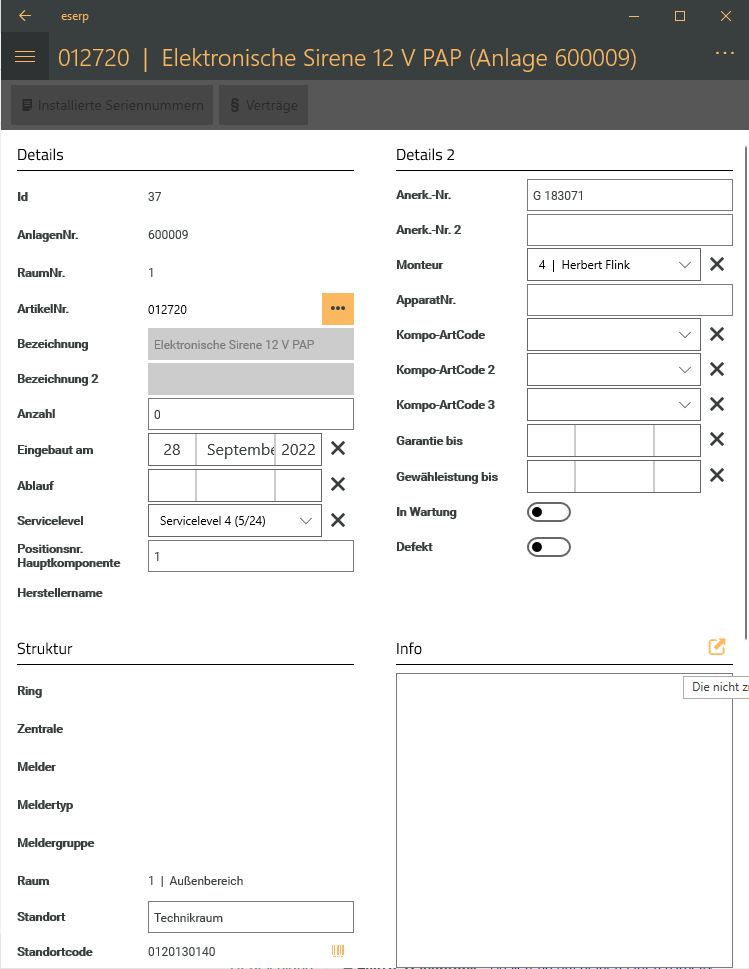Toggle the In Wartung switch
Screen dimensions: 749x969
[x=548, y=512]
